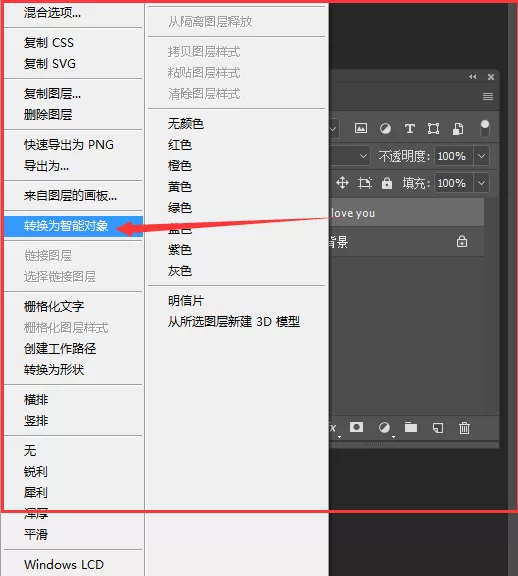Click lock icon on background layer
The height and width of the screenshot is (576, 518).
click(462, 241)
